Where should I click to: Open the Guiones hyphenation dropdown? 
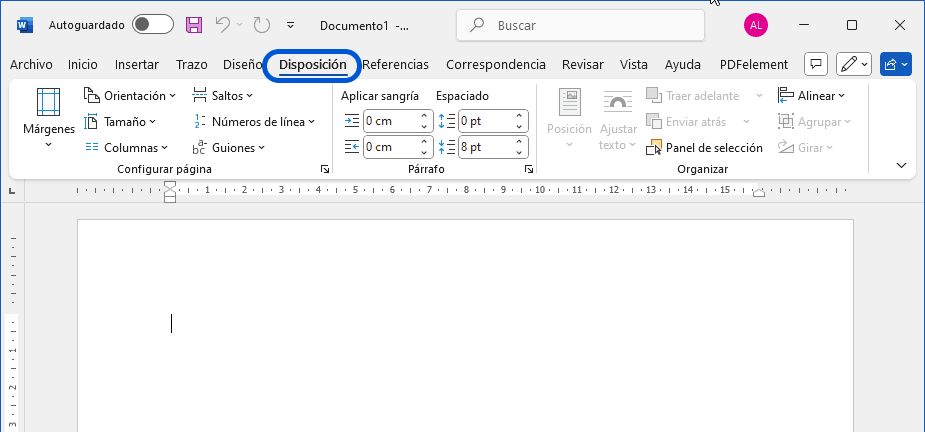(228, 148)
